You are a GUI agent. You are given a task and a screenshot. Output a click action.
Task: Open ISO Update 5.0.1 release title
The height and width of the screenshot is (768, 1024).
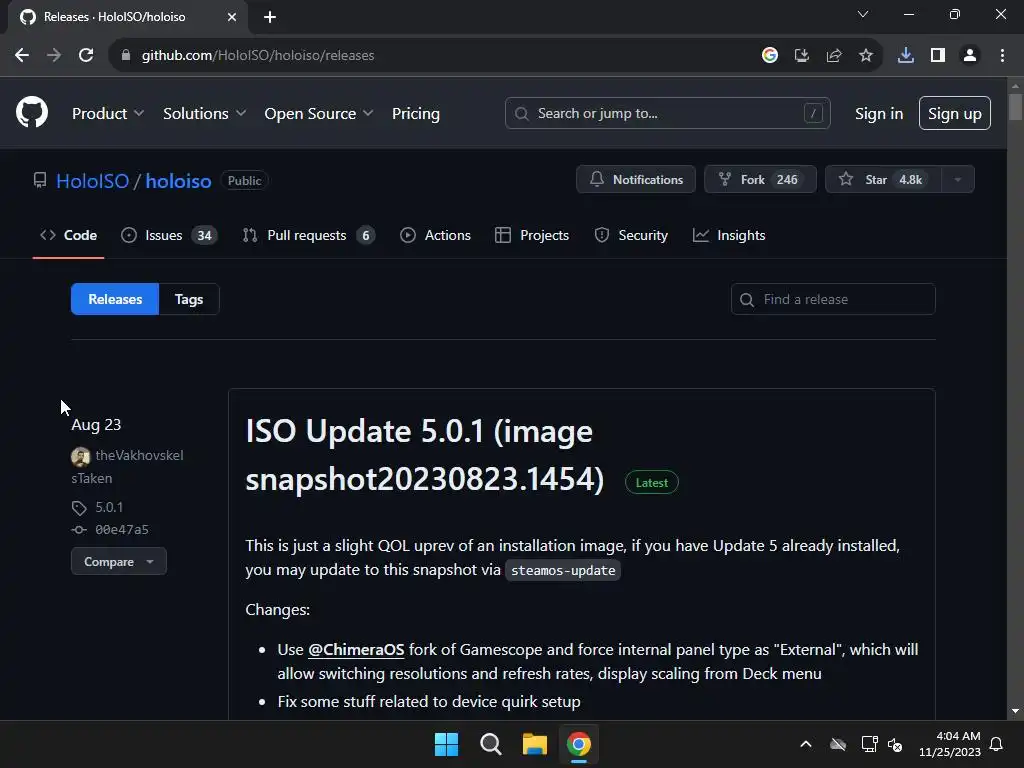pos(424,455)
